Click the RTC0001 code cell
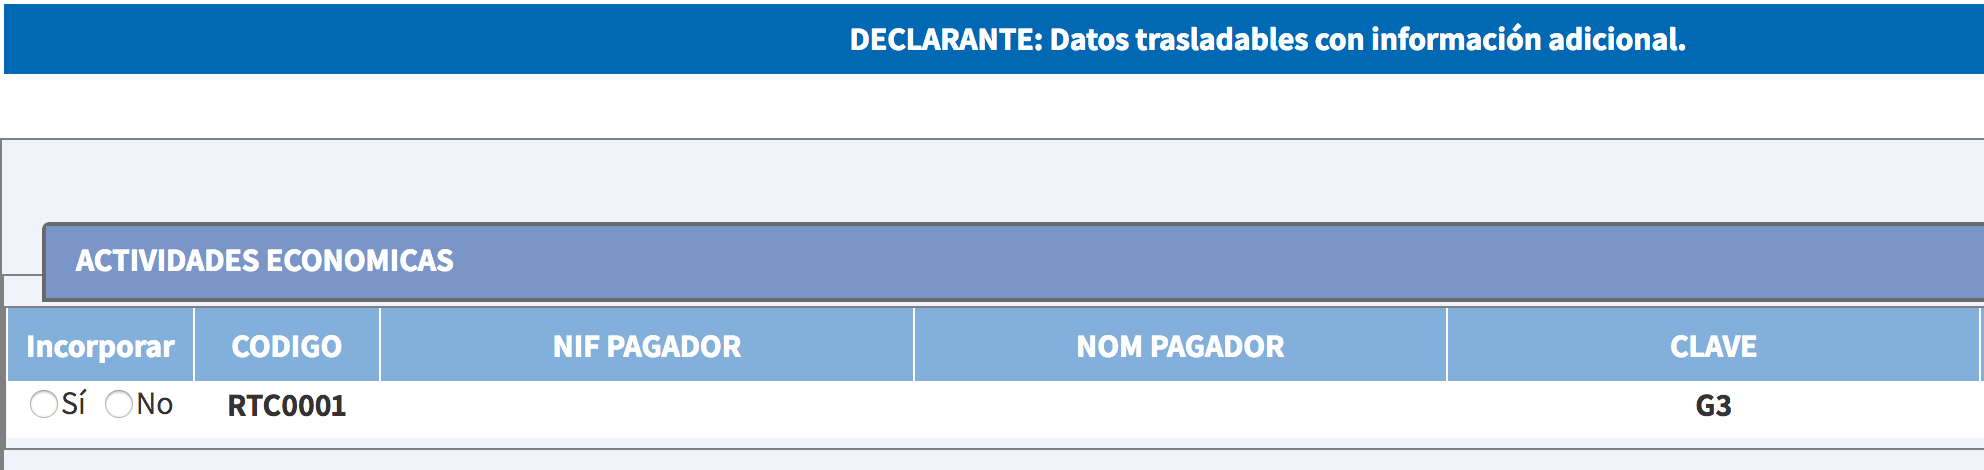This screenshot has height=470, width=1984. pyautogui.click(x=287, y=406)
